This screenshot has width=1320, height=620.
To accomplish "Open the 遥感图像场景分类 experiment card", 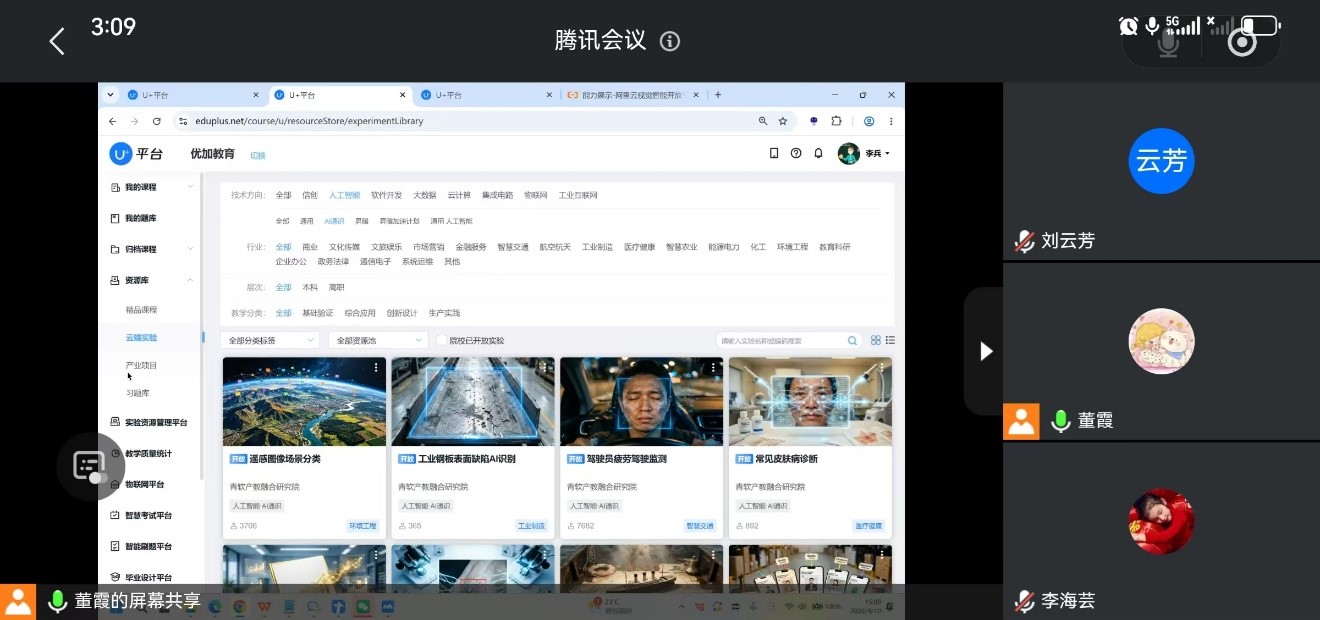I will [x=304, y=447].
